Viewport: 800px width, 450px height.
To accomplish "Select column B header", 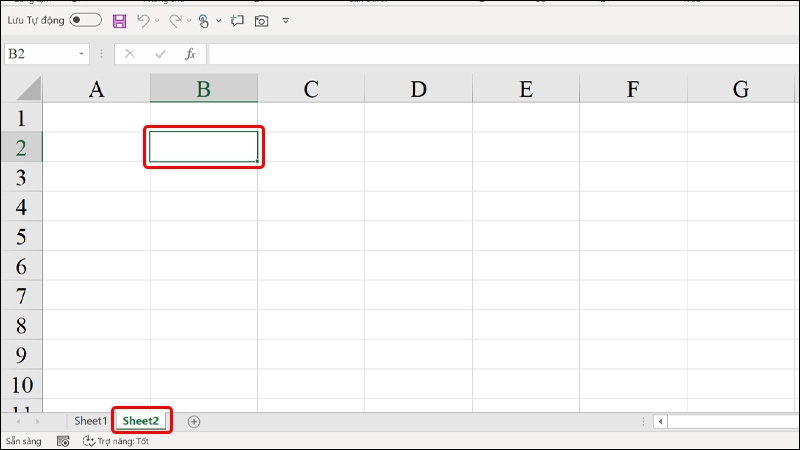I will 204,88.
